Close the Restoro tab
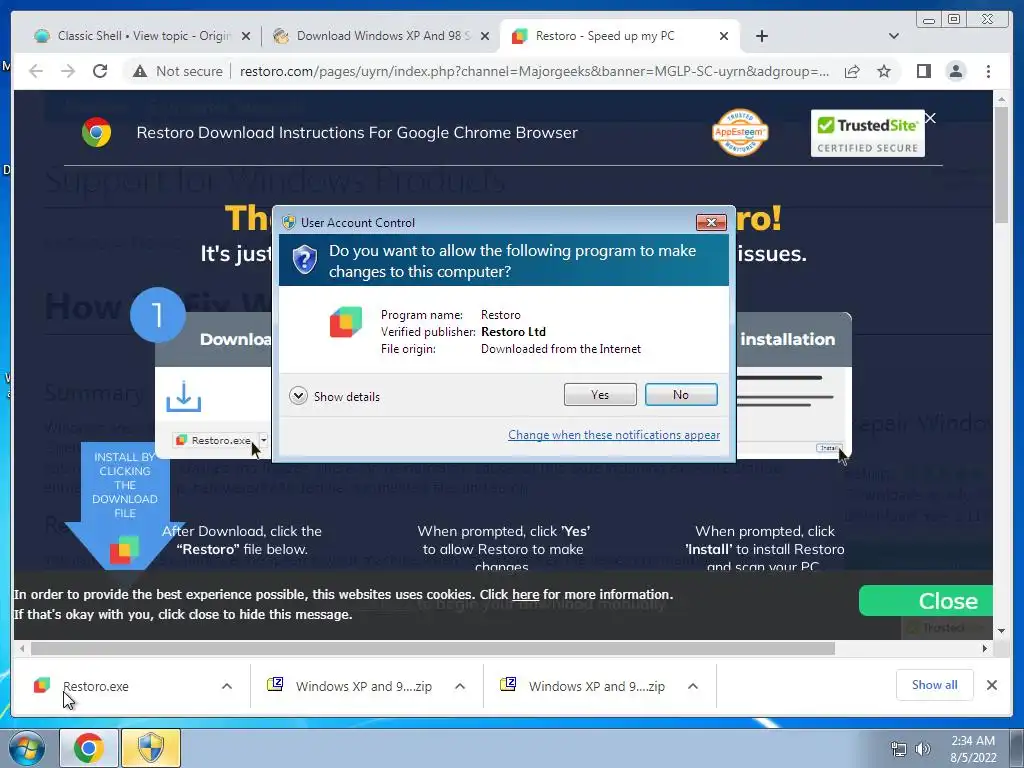The width and height of the screenshot is (1024, 768). (724, 37)
